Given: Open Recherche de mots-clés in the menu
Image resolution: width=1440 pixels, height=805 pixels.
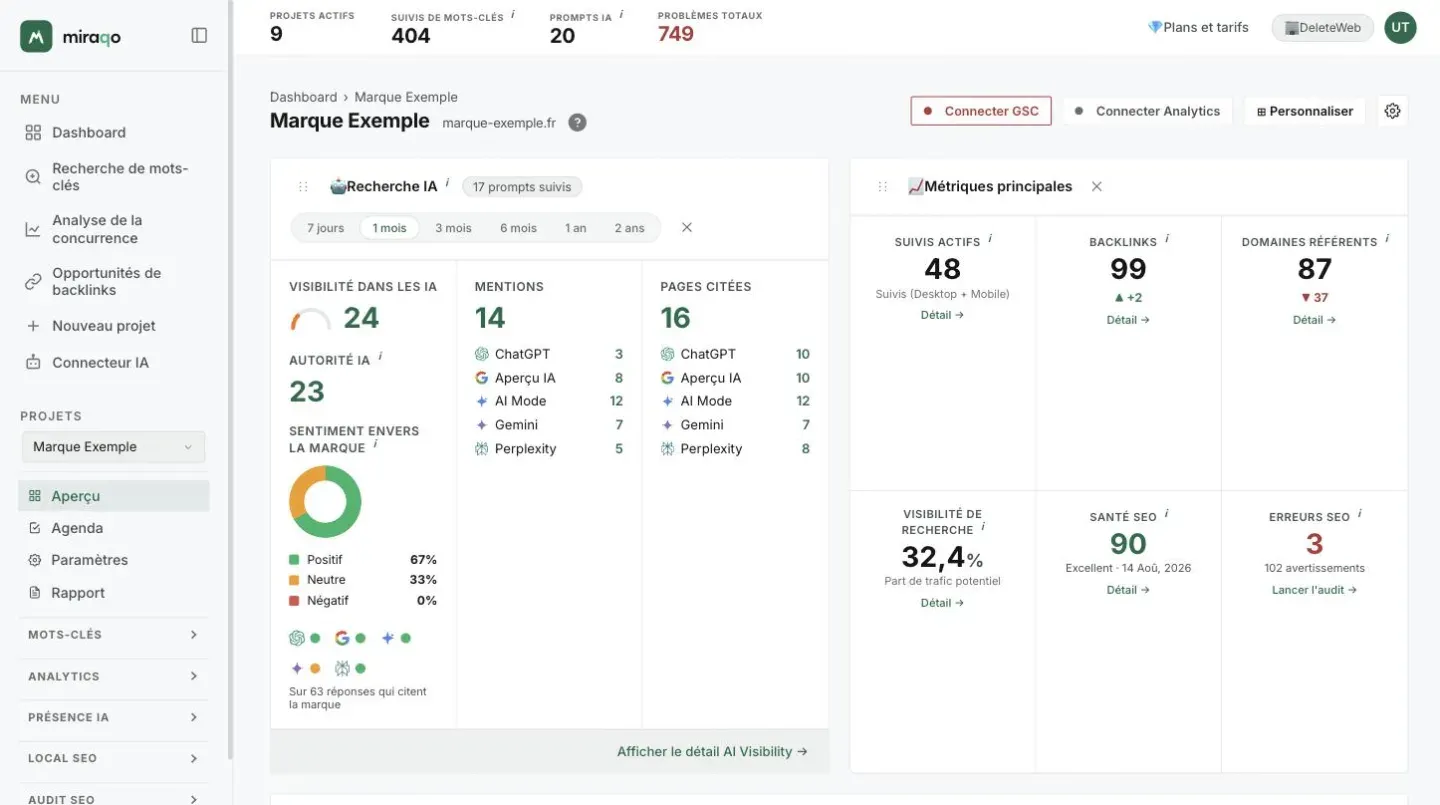Looking at the screenshot, I should 113,177.
